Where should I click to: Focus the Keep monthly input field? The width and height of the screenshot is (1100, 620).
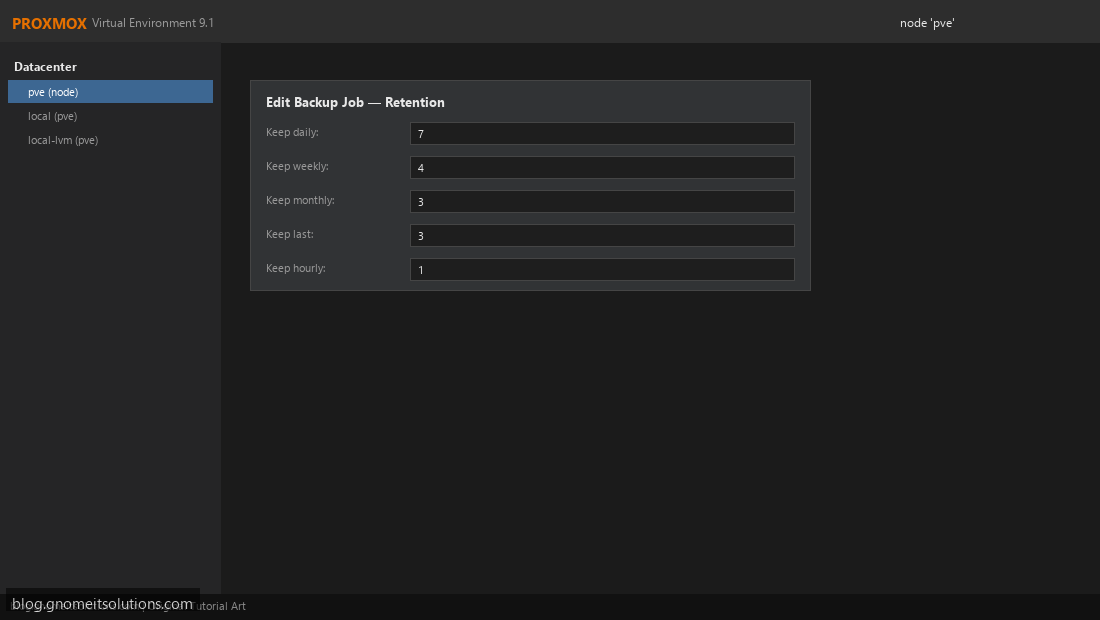pyautogui.click(x=602, y=201)
